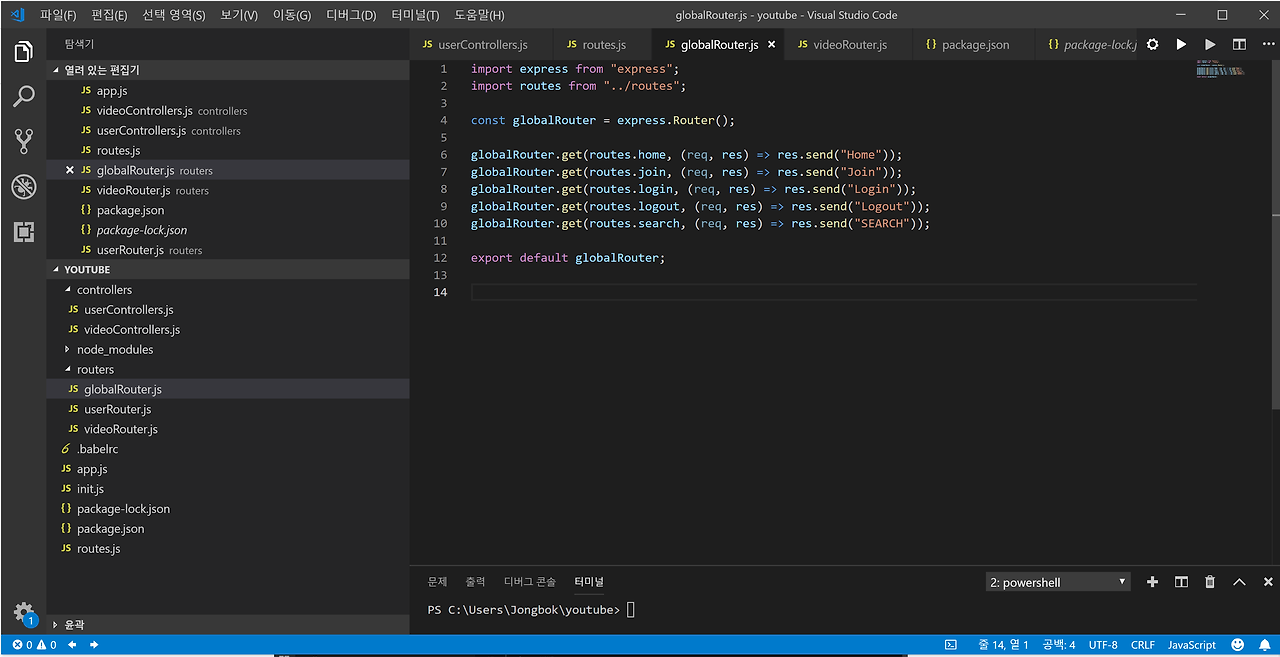Open the Debug view icon

pos(24,187)
